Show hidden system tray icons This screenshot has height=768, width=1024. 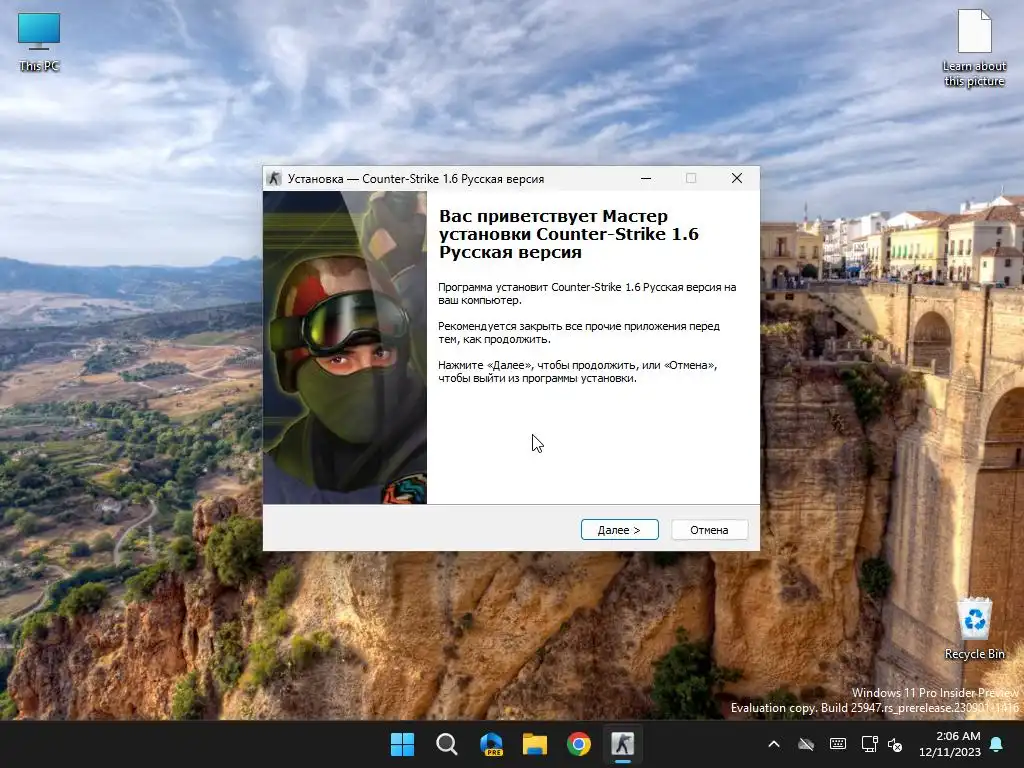coord(774,744)
